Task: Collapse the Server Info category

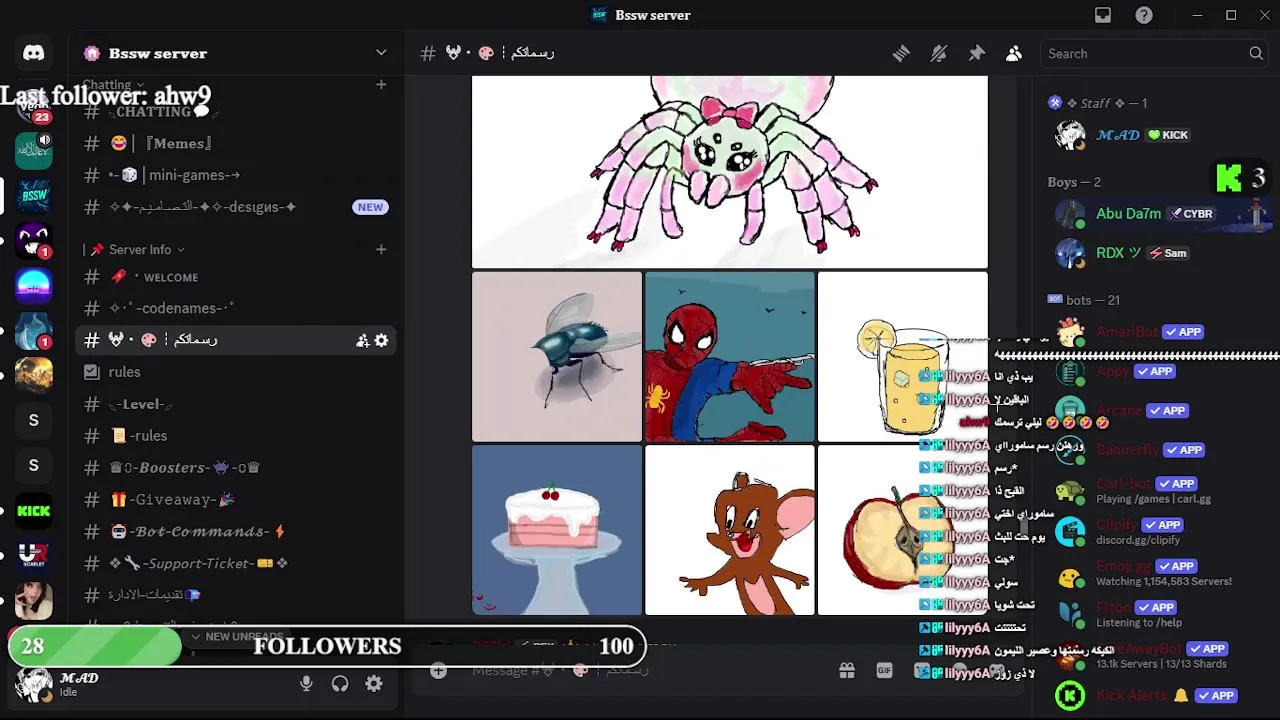Action: (140, 249)
